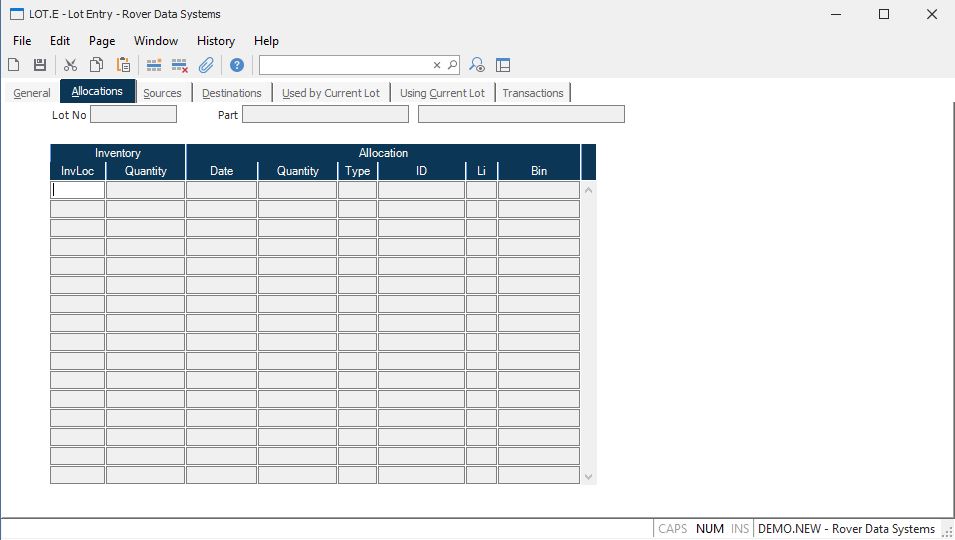Click the record lookup eye icon
Screen dimensions: 955x540
click(x=477, y=65)
